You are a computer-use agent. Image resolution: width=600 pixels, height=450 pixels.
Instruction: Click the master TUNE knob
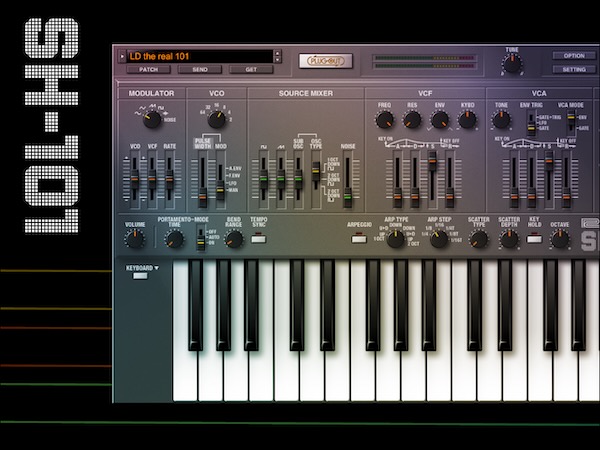pyautogui.click(x=512, y=63)
